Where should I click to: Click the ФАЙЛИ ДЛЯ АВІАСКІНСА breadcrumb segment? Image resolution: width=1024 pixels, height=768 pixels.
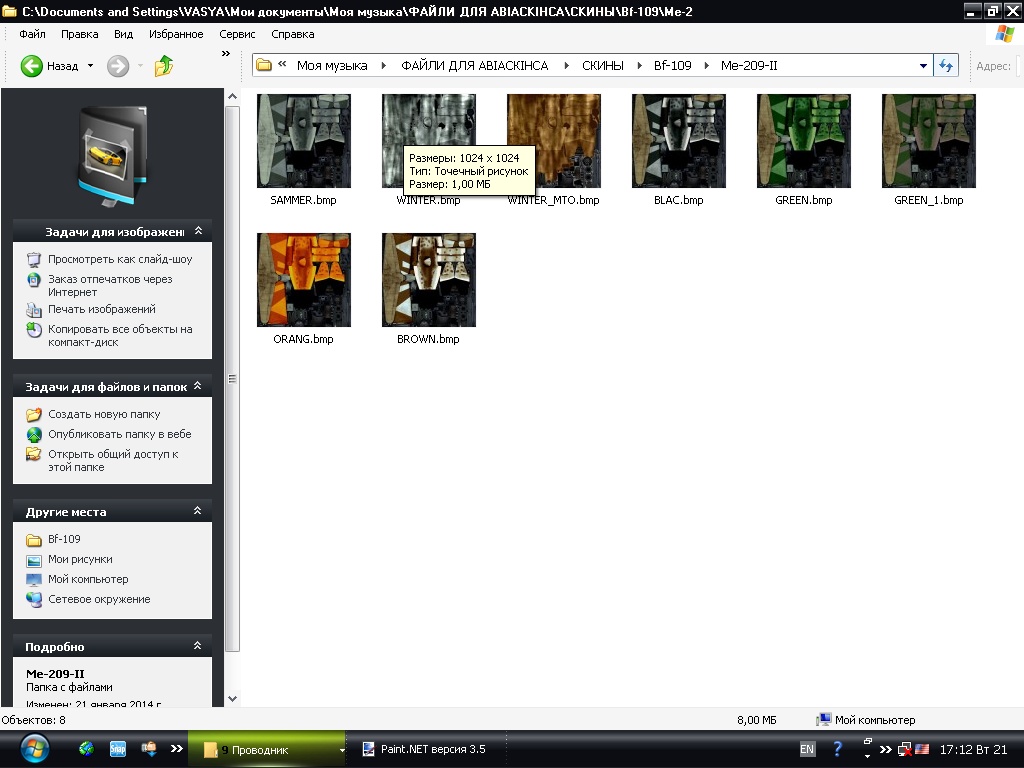click(475, 65)
